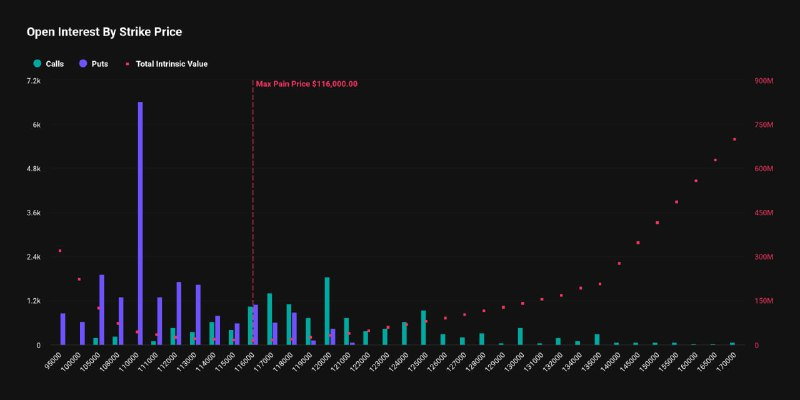This screenshot has width=800, height=400.
Task: Click the put bar at 95000 strike
Action: click(x=63, y=329)
